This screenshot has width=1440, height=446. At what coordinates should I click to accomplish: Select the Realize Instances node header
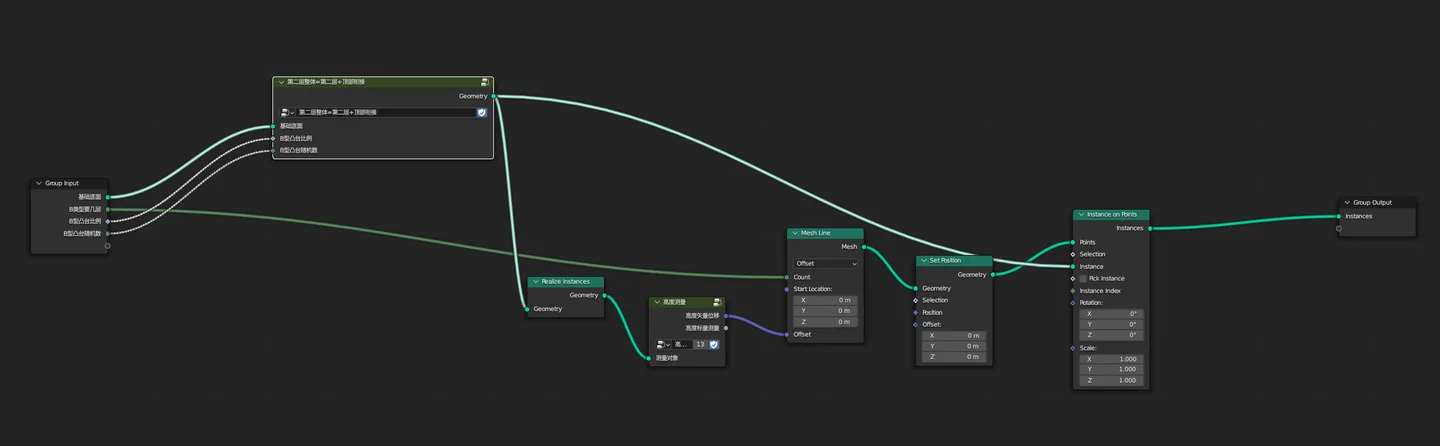click(x=566, y=282)
